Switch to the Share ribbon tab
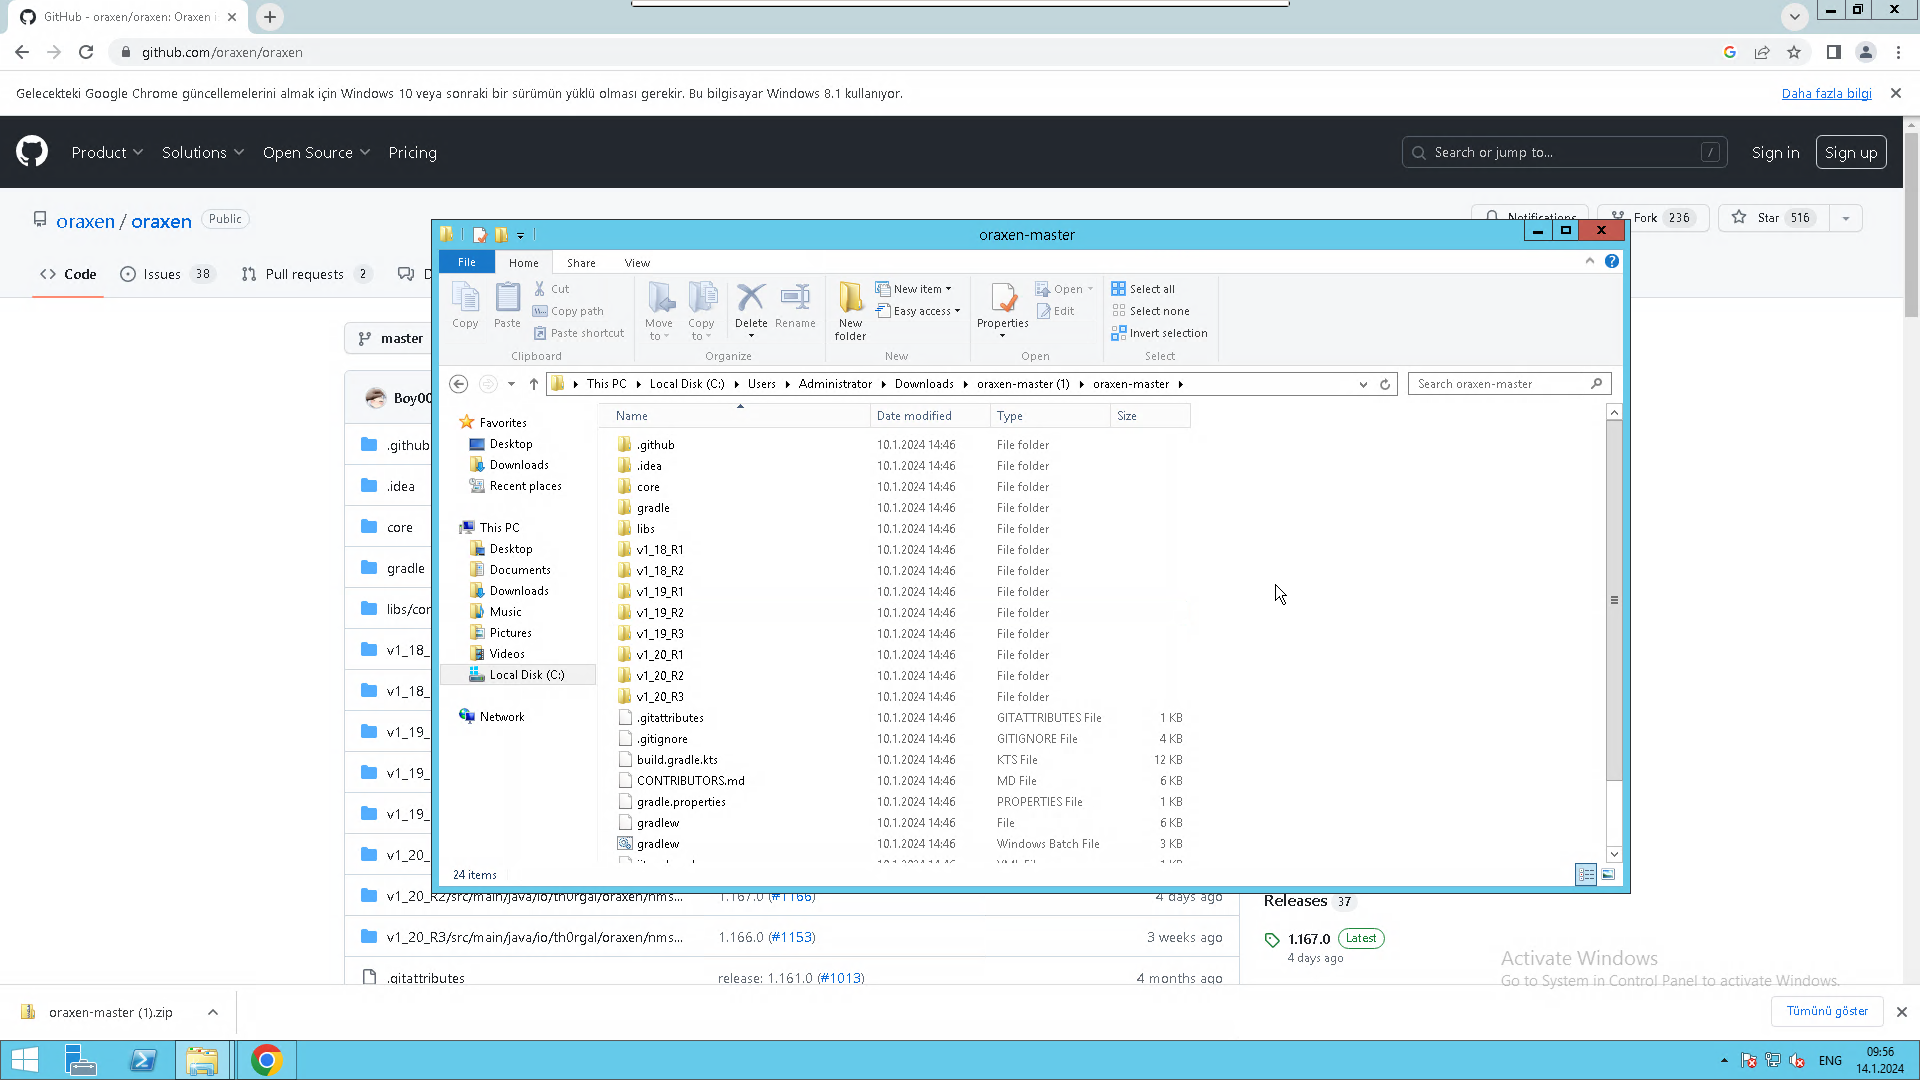The height and width of the screenshot is (1080, 1920). [x=581, y=263]
